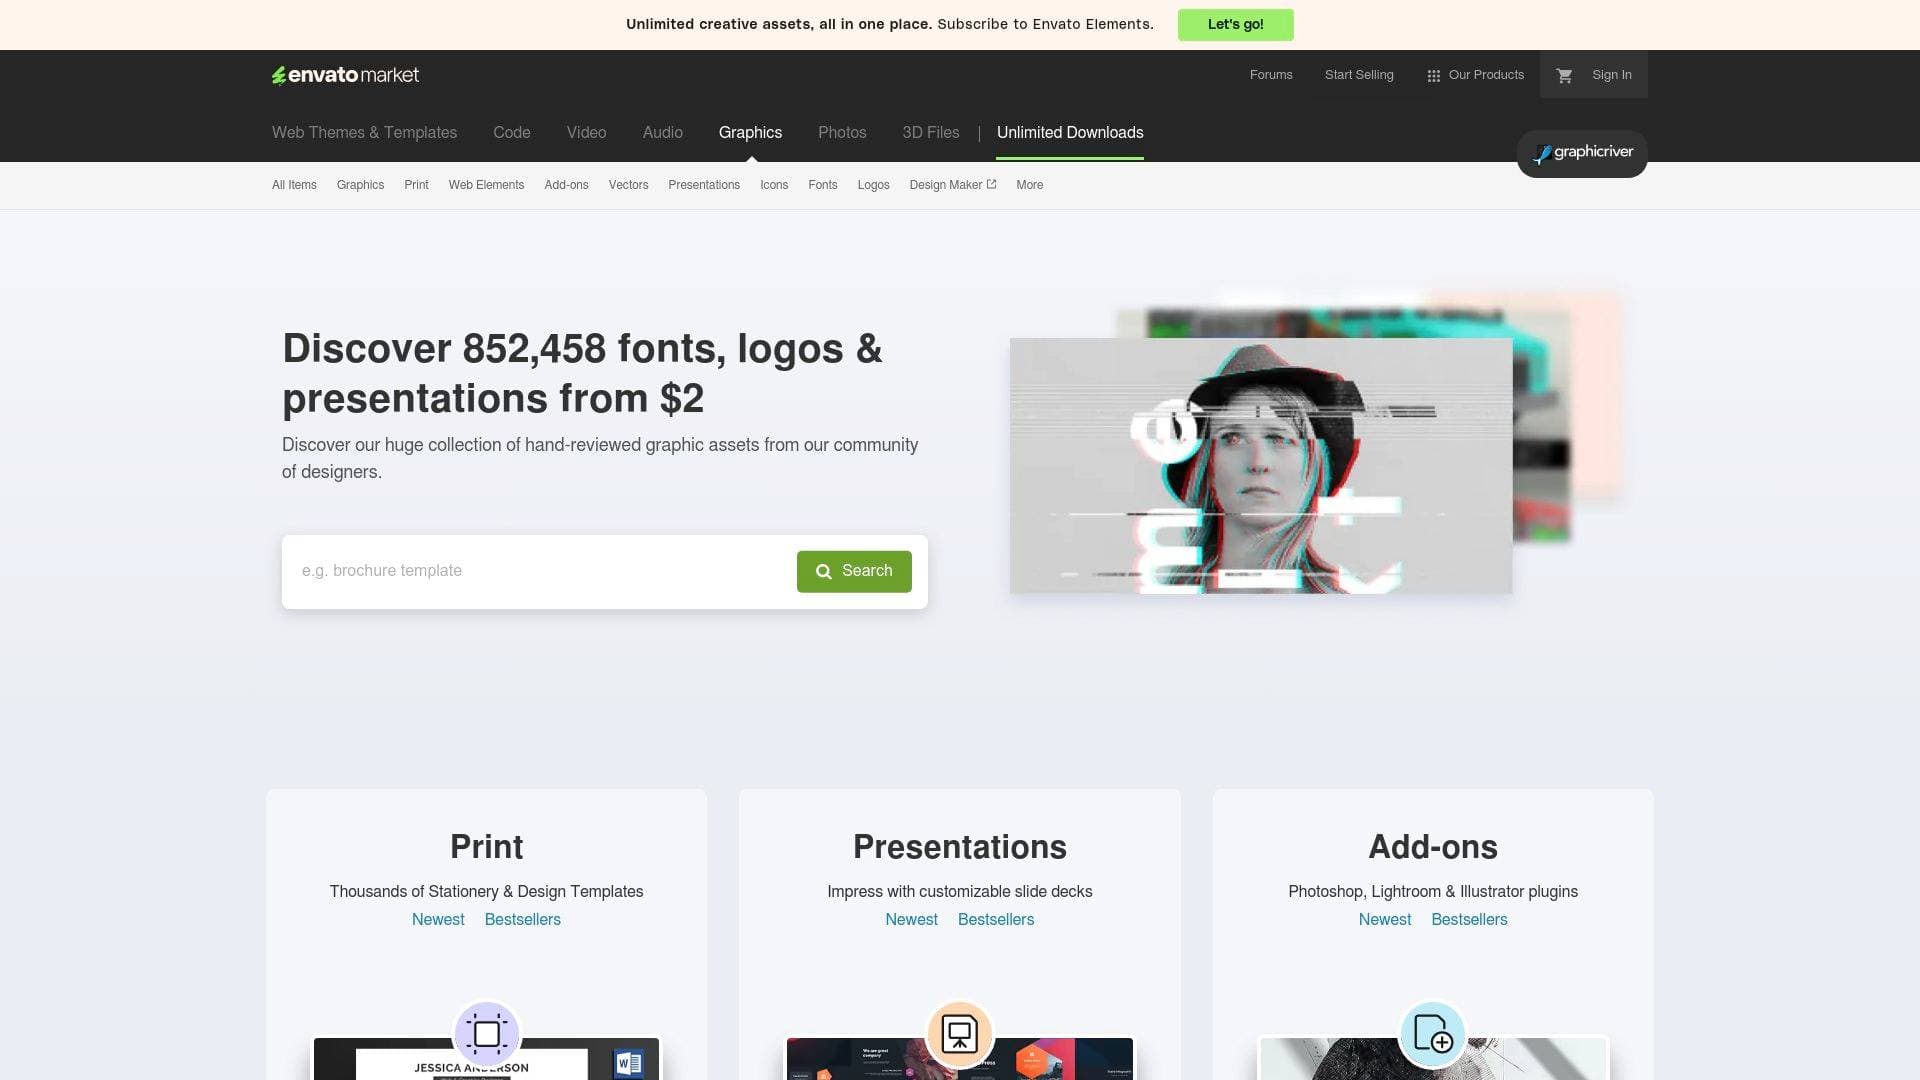Expand the More navigation menu
Image resolution: width=1920 pixels, height=1080 pixels.
click(x=1029, y=185)
